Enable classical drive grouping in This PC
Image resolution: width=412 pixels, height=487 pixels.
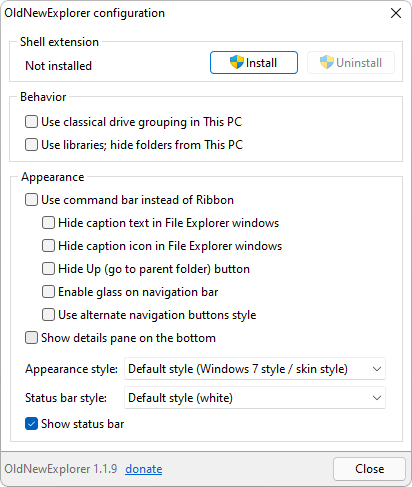click(31, 122)
